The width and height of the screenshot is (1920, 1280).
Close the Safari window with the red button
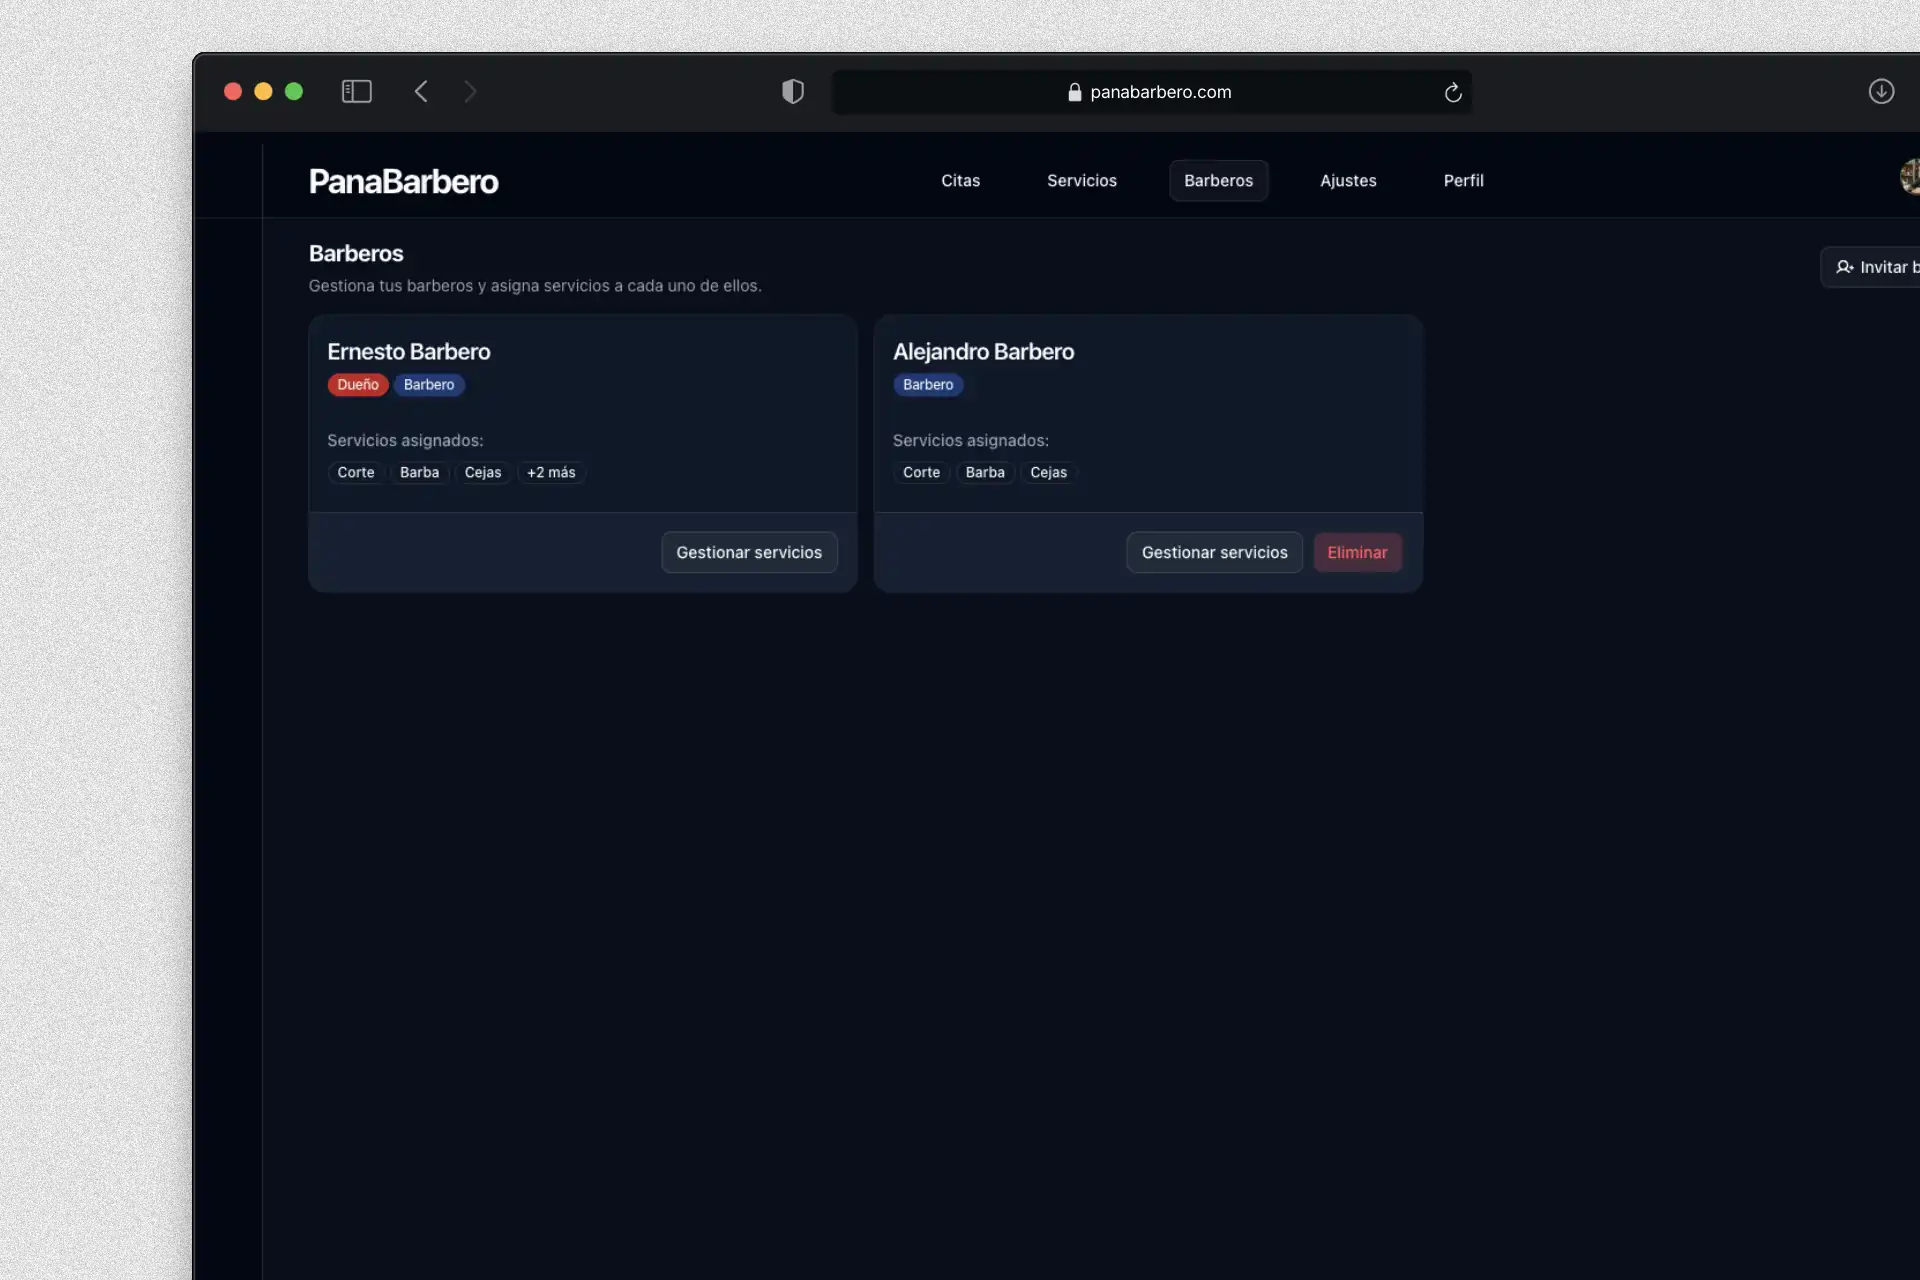[x=233, y=91]
